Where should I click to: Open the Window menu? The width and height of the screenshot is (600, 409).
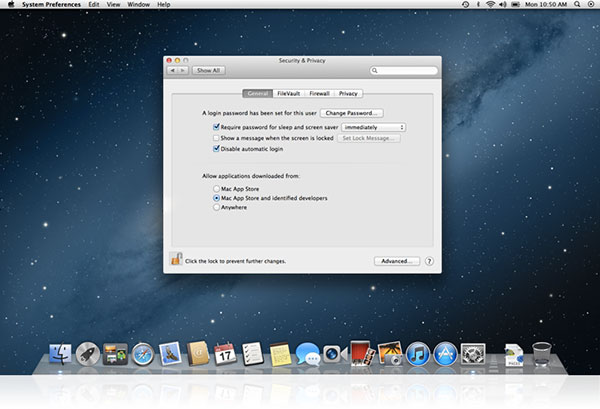click(139, 4)
